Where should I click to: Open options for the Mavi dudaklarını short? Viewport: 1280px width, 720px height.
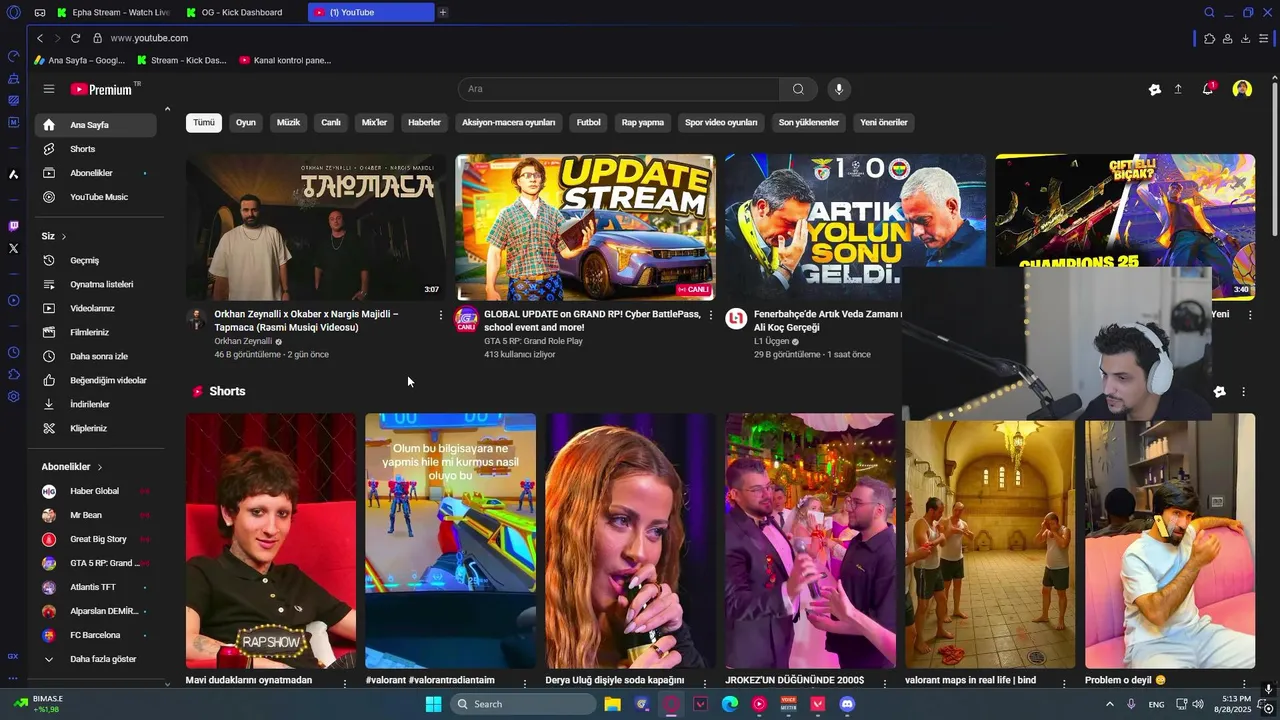[x=345, y=683]
